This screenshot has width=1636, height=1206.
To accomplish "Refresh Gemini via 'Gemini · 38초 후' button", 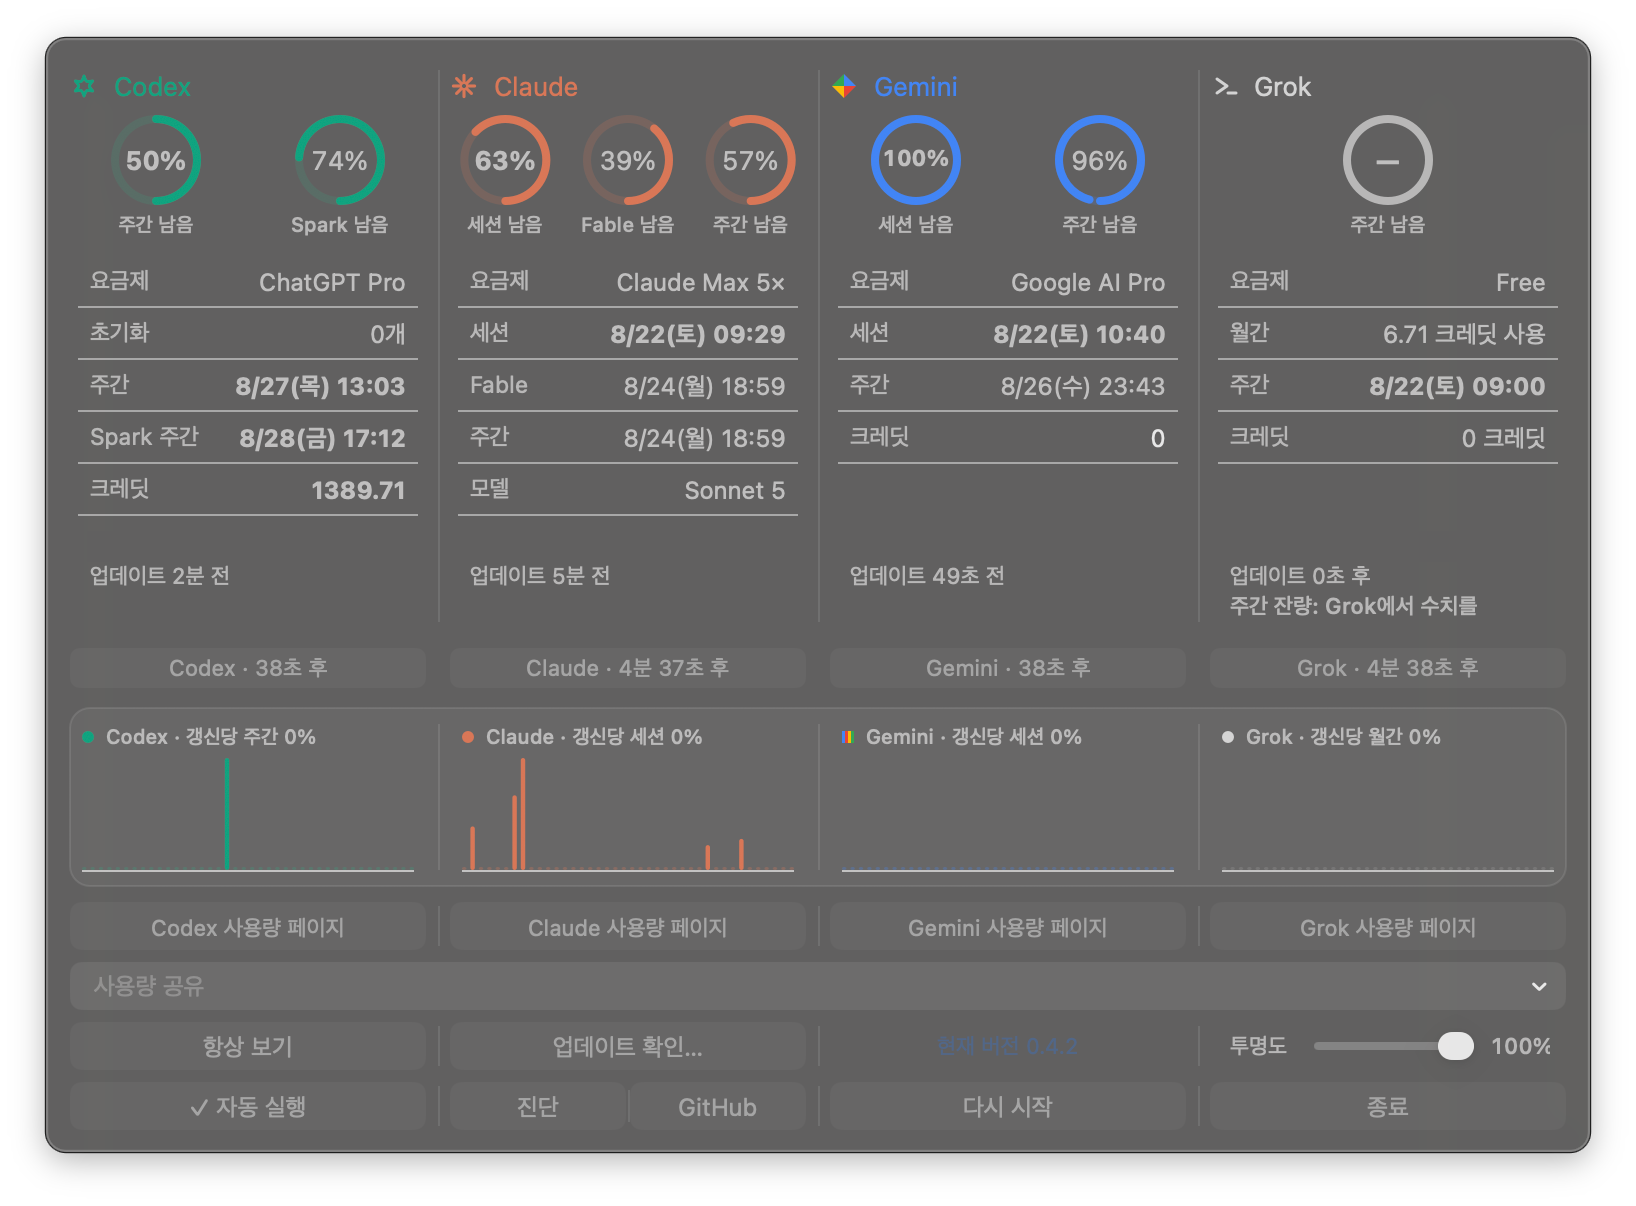I will (1008, 668).
